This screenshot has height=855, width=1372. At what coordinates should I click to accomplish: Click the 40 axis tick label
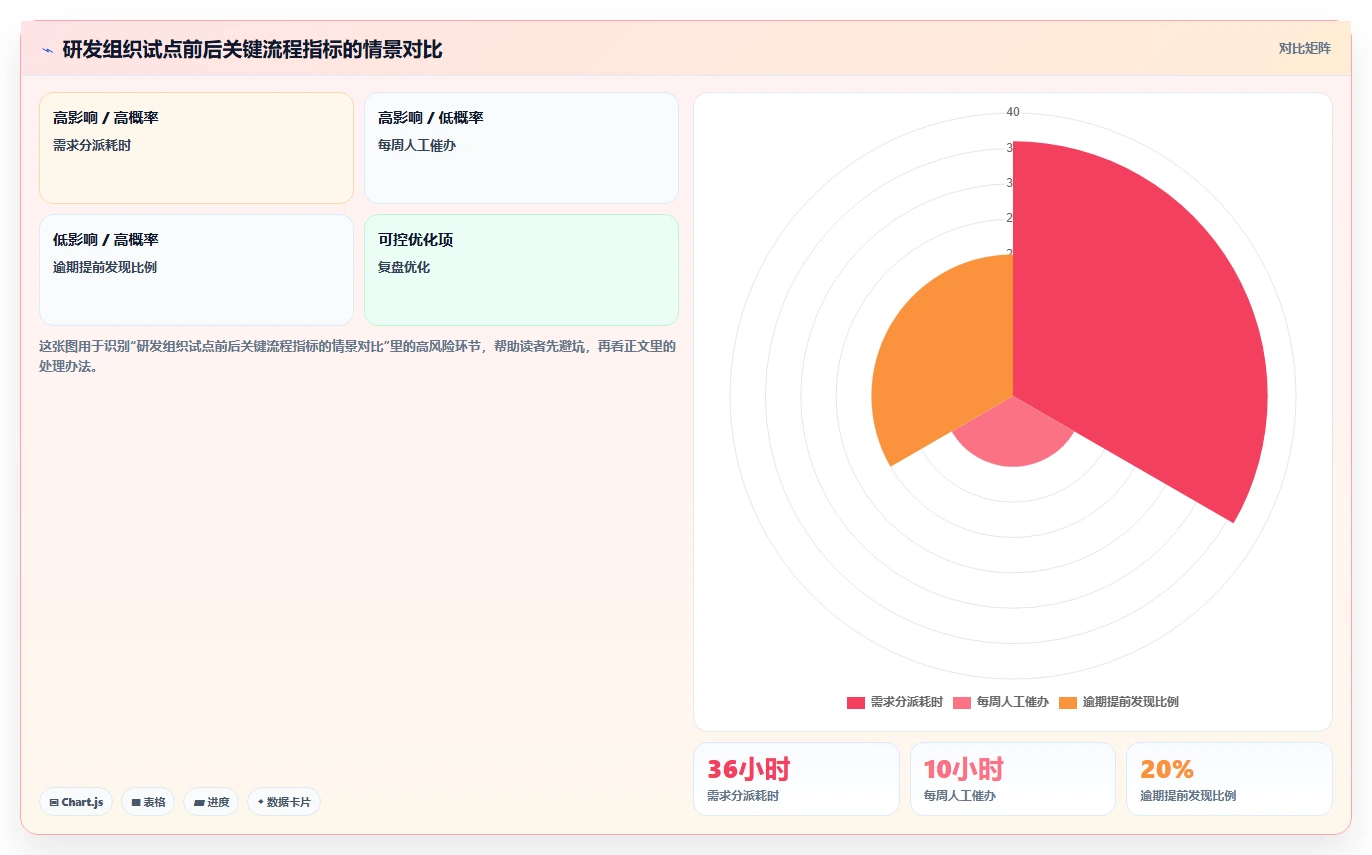pos(1013,112)
